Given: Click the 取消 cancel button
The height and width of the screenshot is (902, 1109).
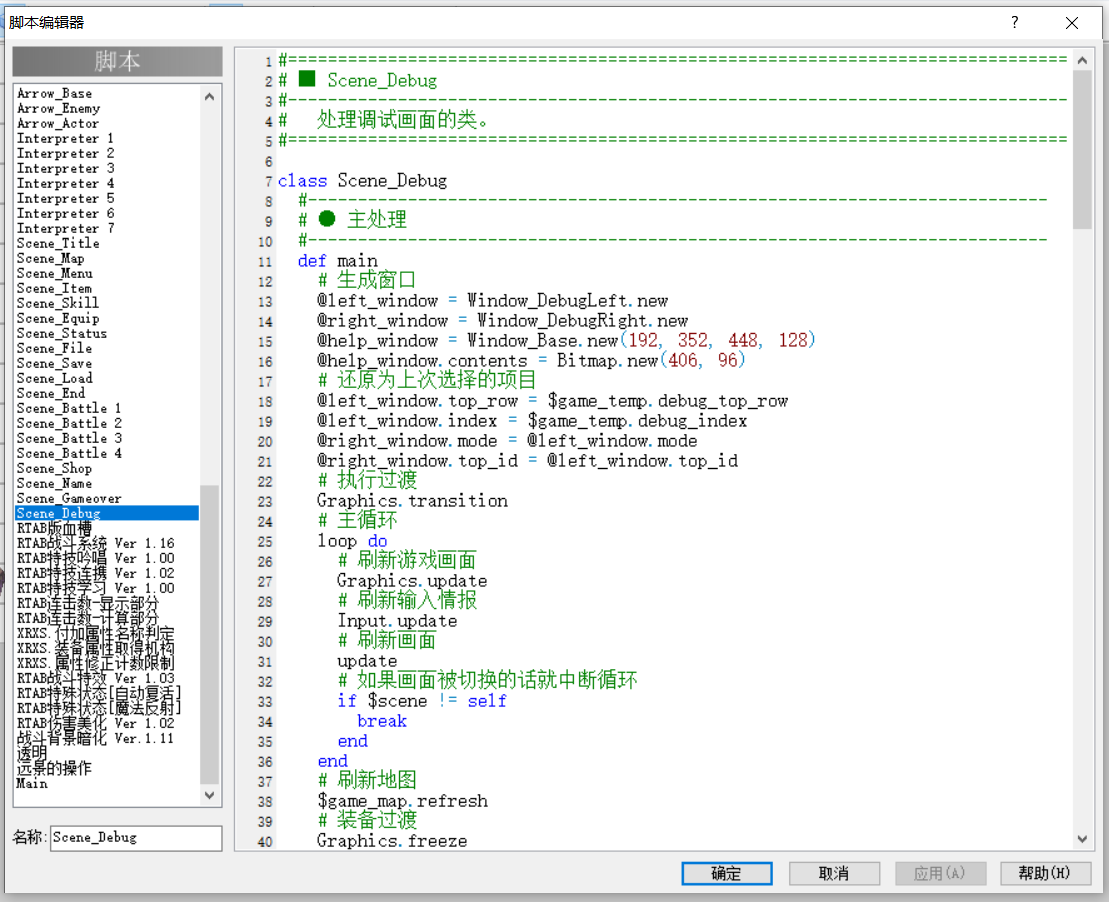Looking at the screenshot, I should tap(834, 874).
